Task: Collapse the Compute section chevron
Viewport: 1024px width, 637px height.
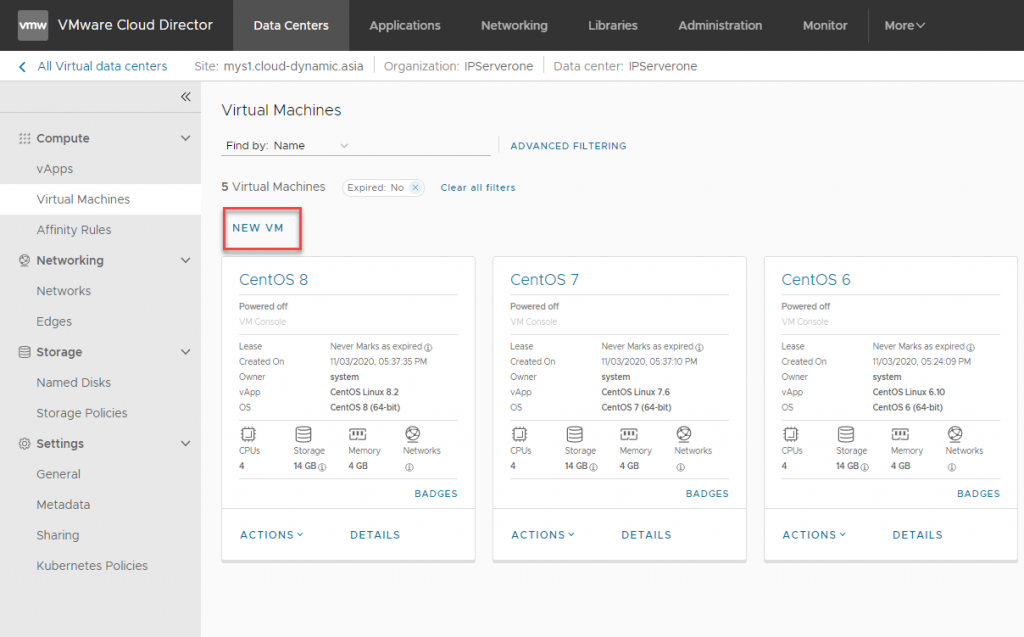Action: pyautogui.click(x=185, y=139)
